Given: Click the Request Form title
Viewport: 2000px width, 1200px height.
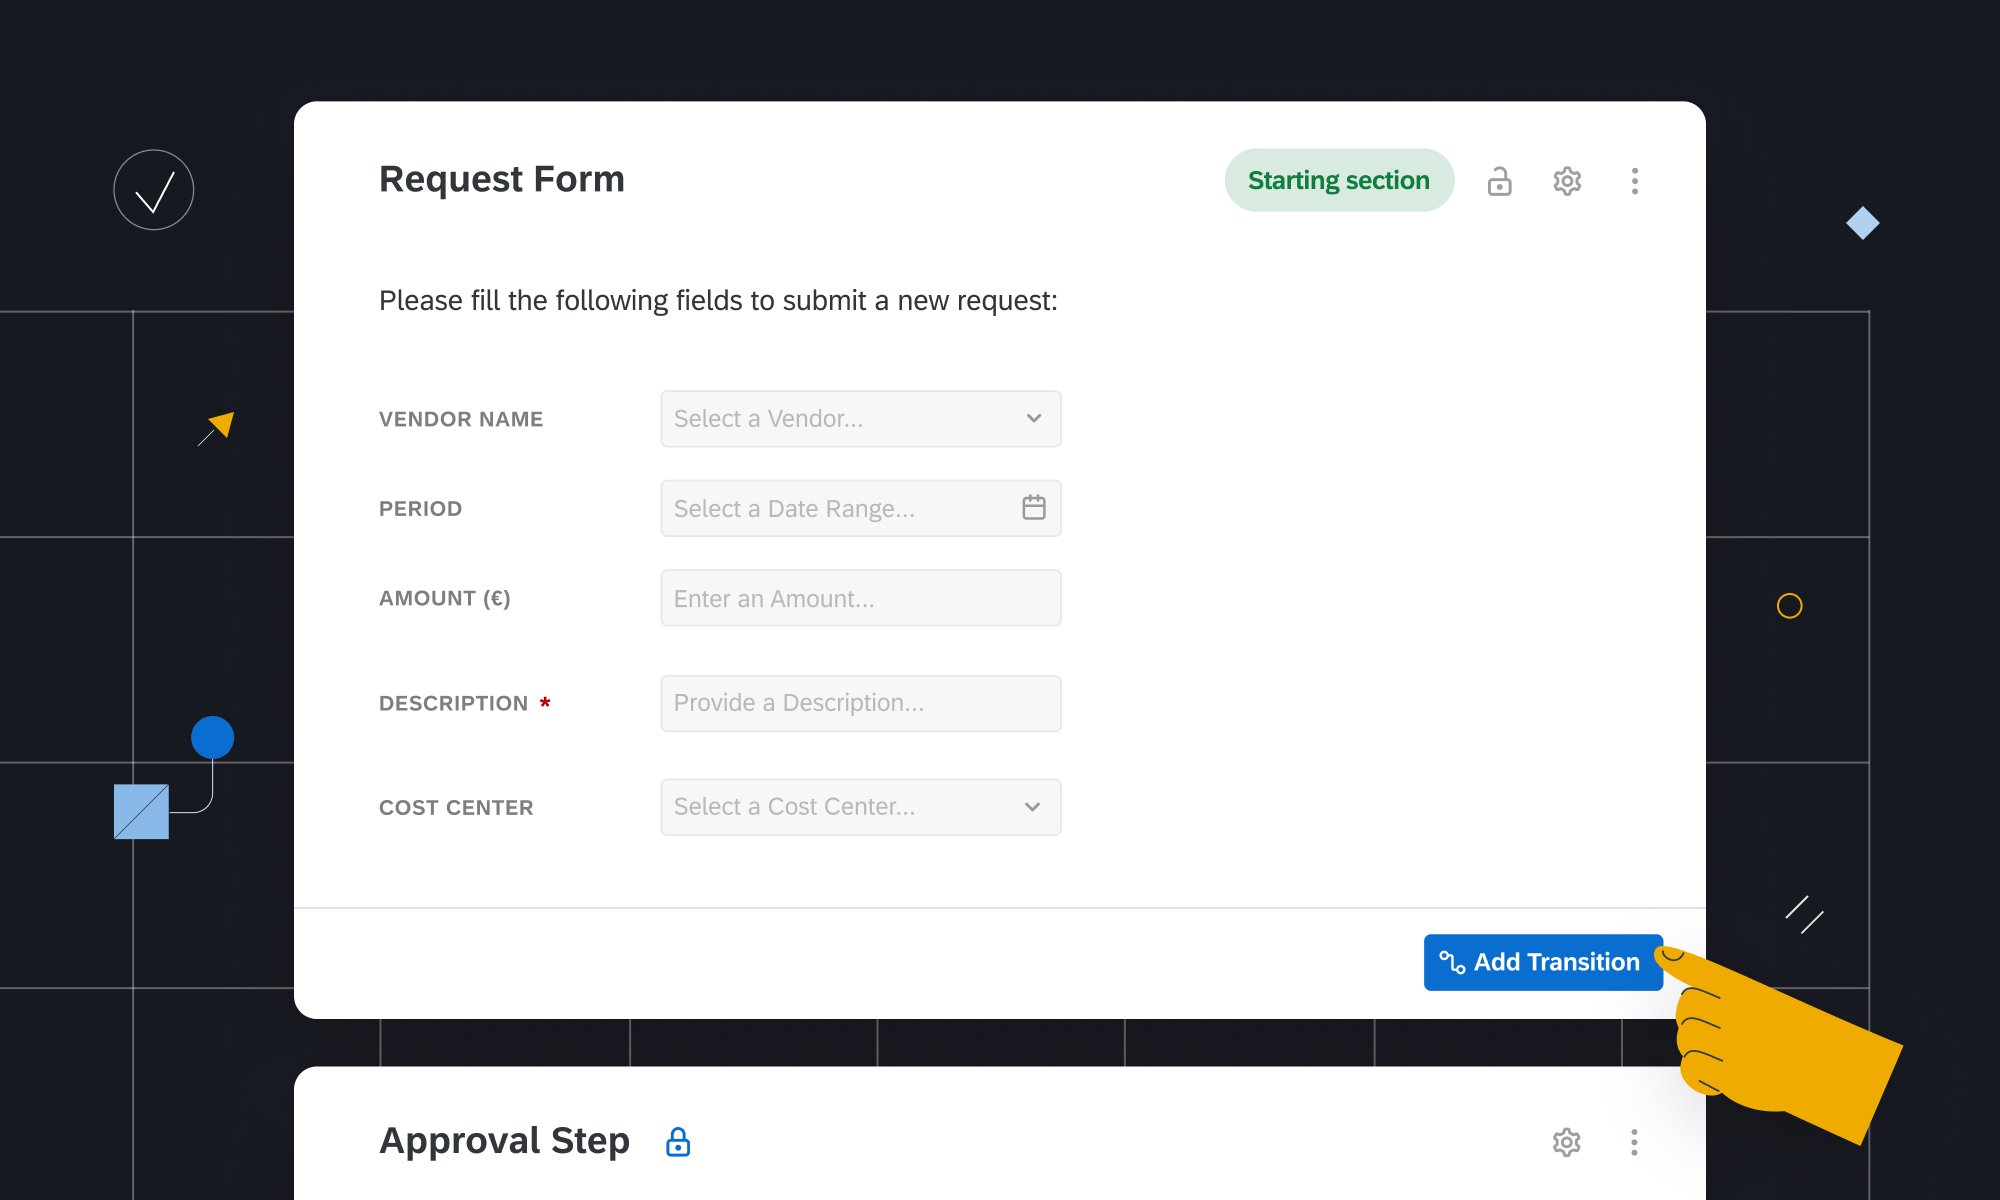Looking at the screenshot, I should [501, 179].
